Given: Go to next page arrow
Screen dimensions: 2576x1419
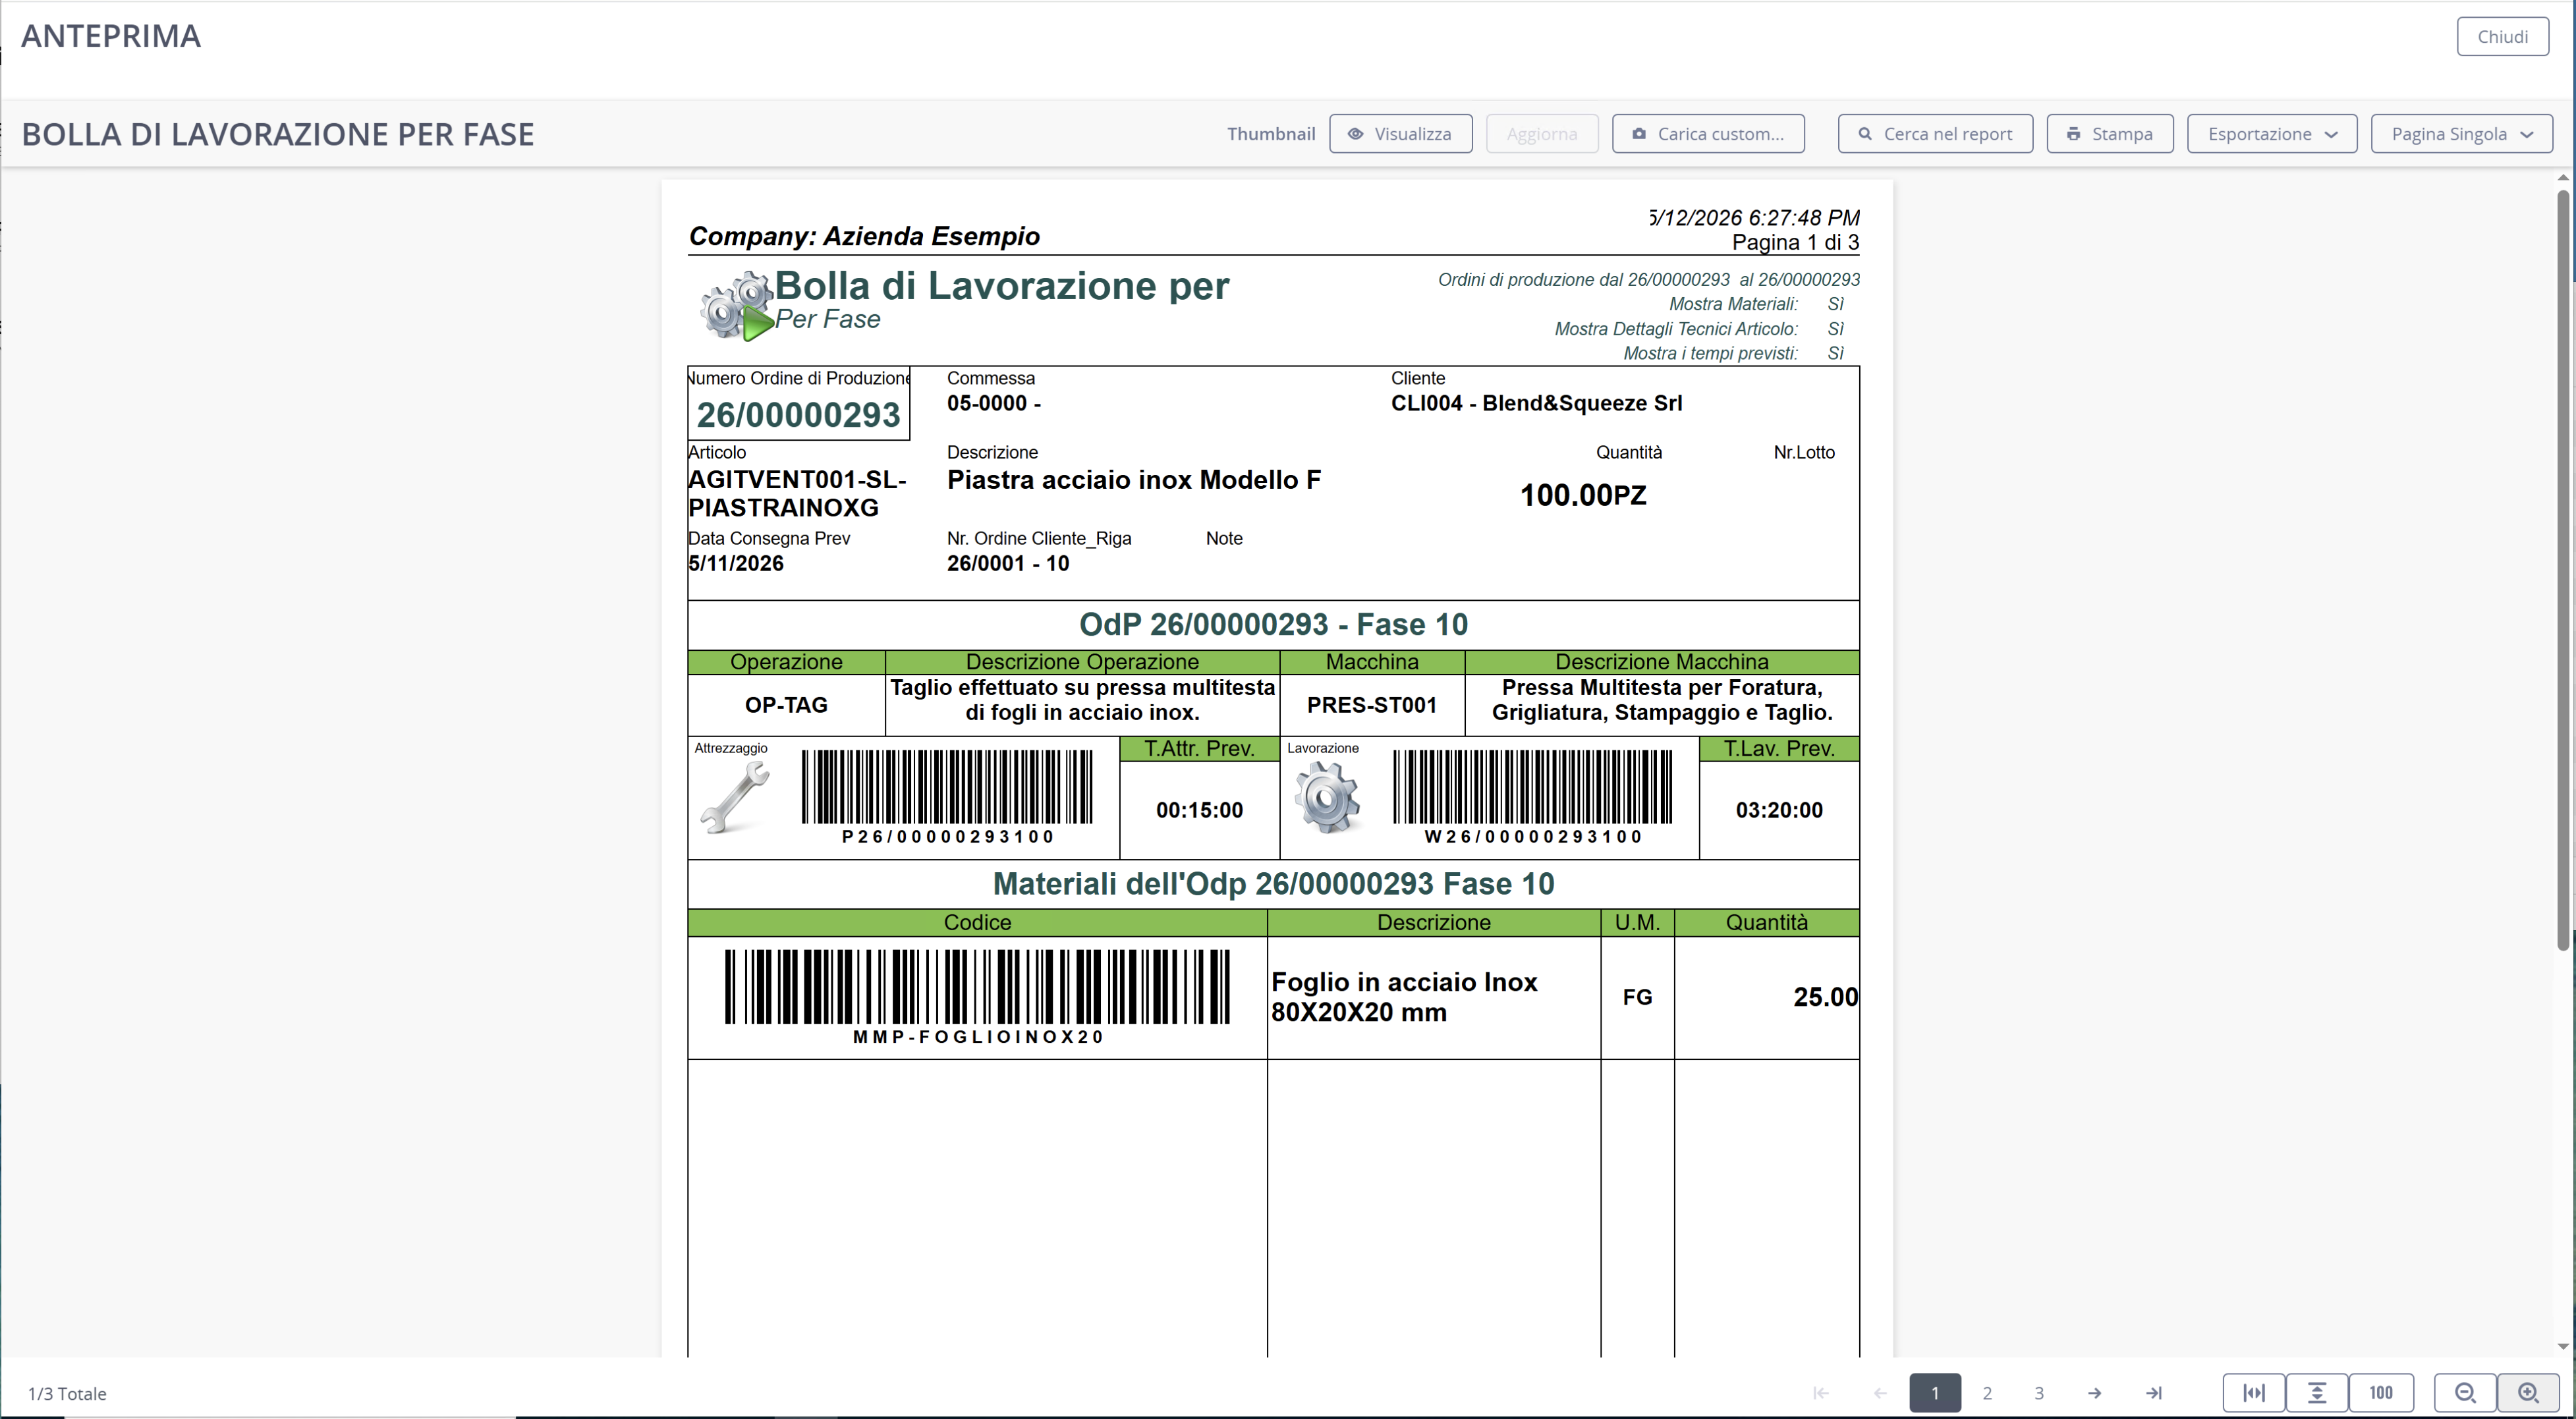Looking at the screenshot, I should point(2094,1393).
